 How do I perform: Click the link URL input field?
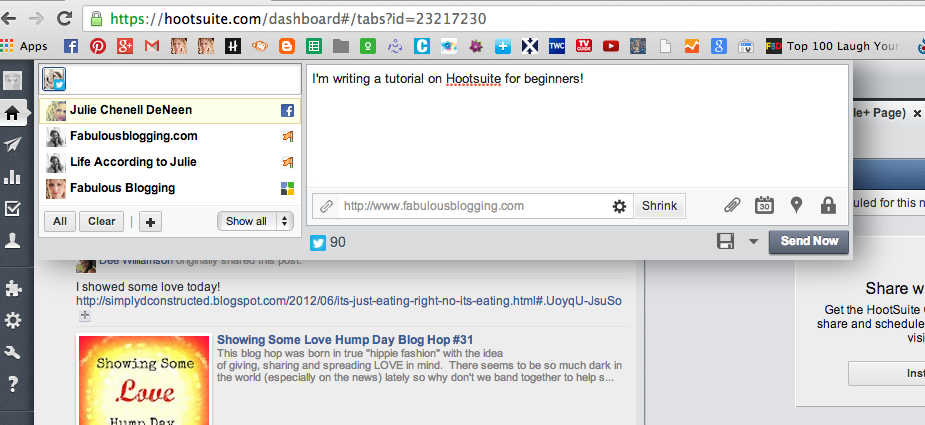pos(473,206)
